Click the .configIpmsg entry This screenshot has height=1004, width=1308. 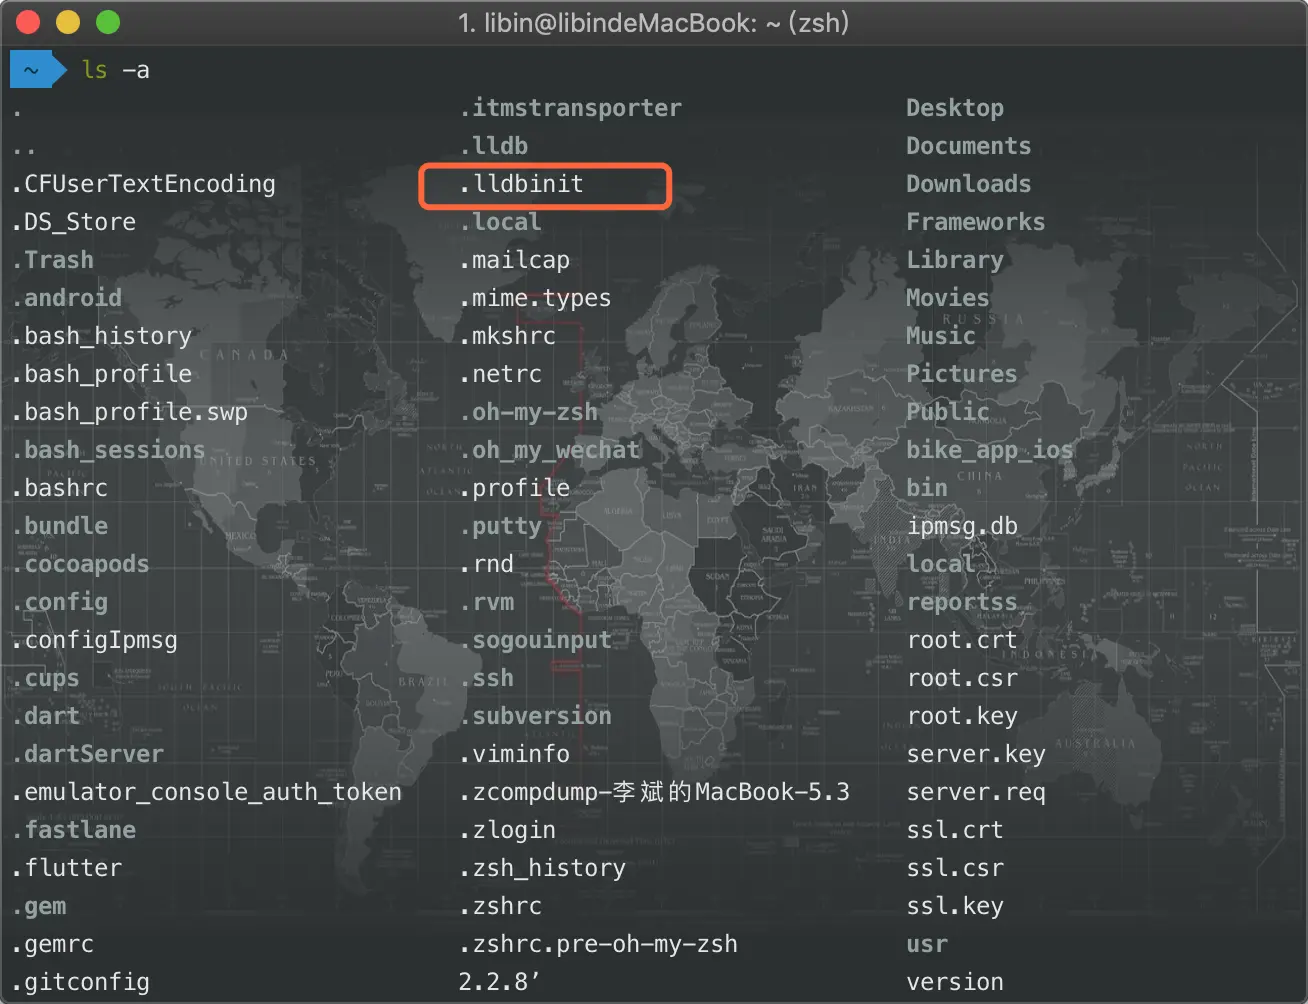(95, 640)
